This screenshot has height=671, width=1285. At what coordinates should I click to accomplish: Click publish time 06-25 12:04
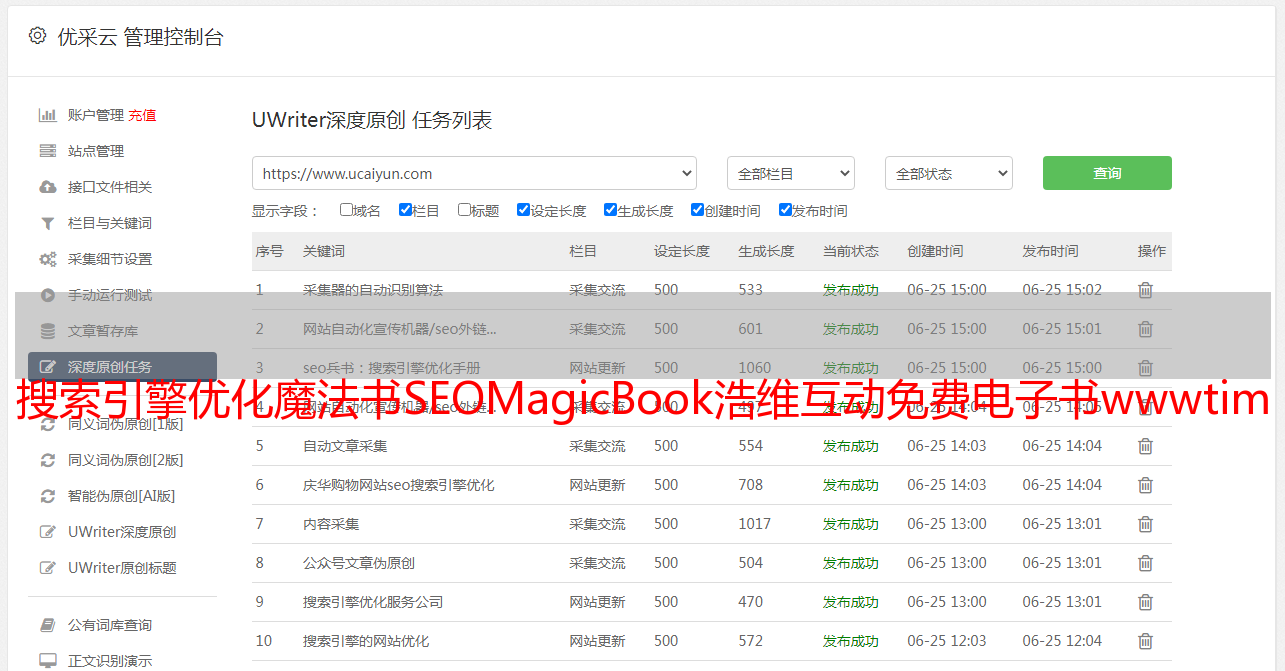pyautogui.click(x=1062, y=641)
